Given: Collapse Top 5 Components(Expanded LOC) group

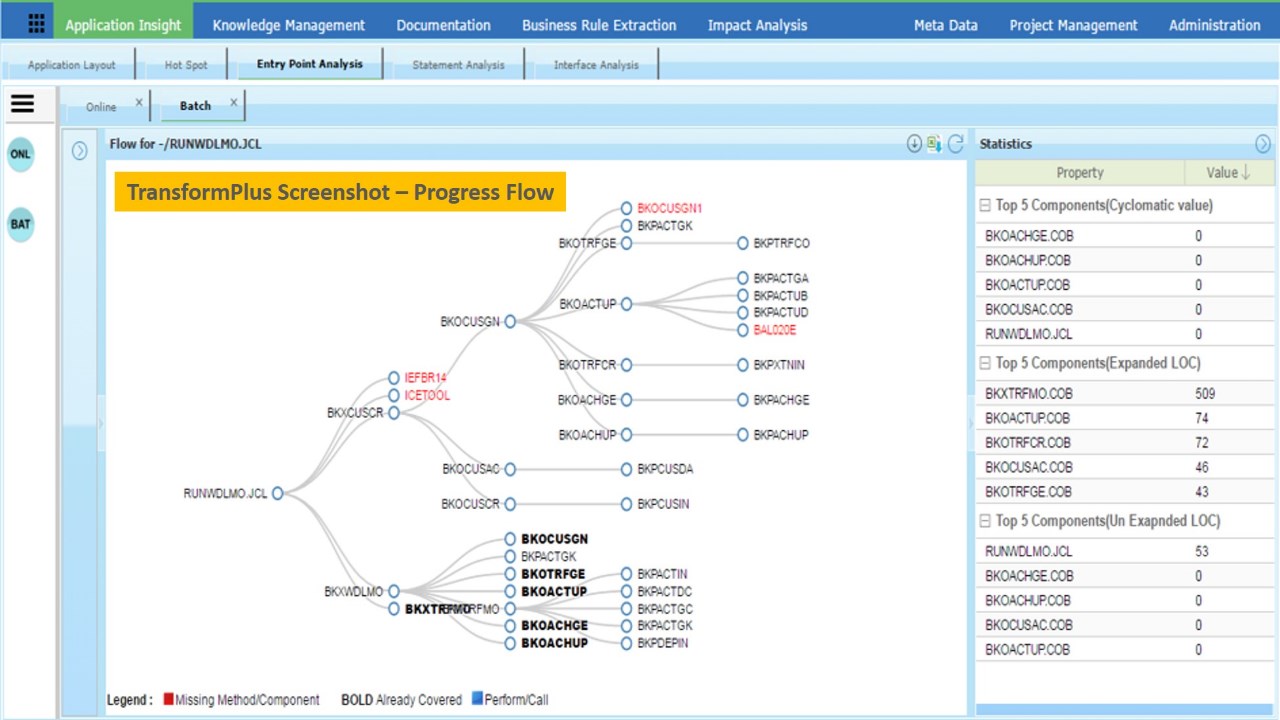Looking at the screenshot, I should tap(985, 363).
